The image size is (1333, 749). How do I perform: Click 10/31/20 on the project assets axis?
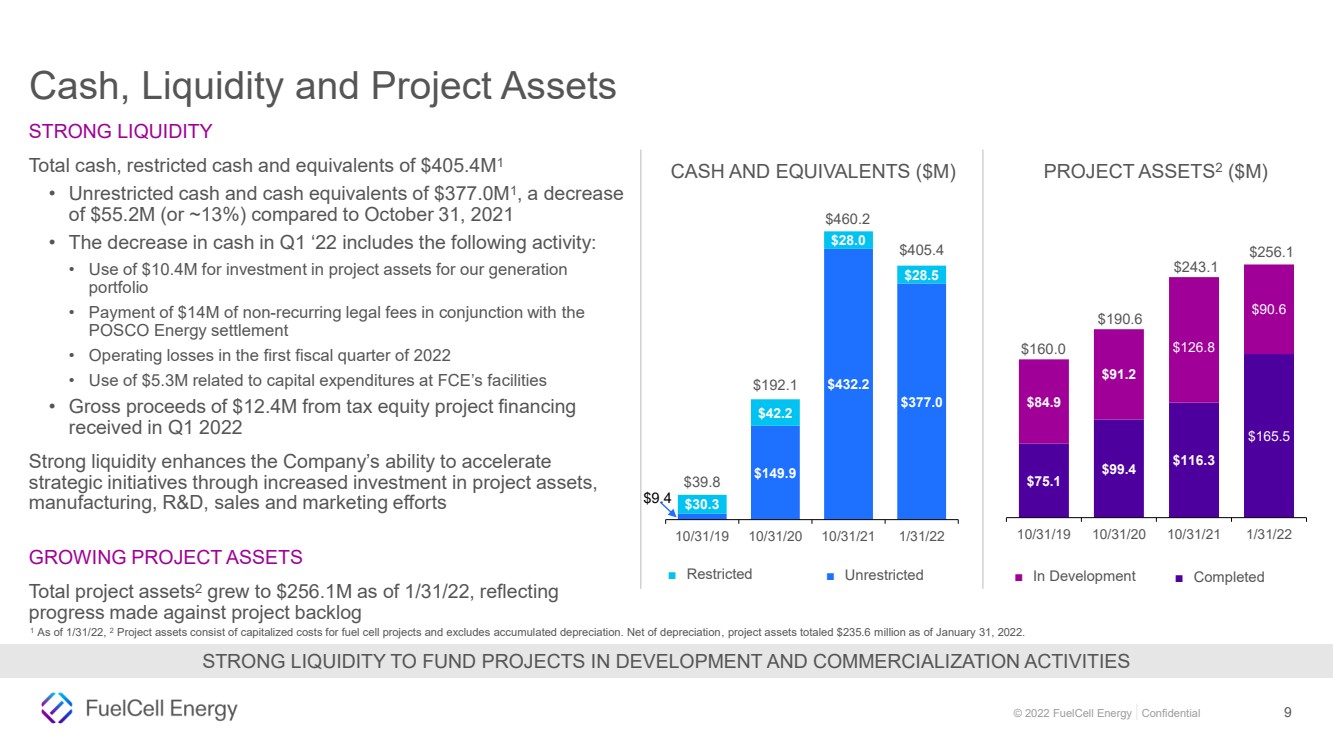pyautogui.click(x=1119, y=535)
